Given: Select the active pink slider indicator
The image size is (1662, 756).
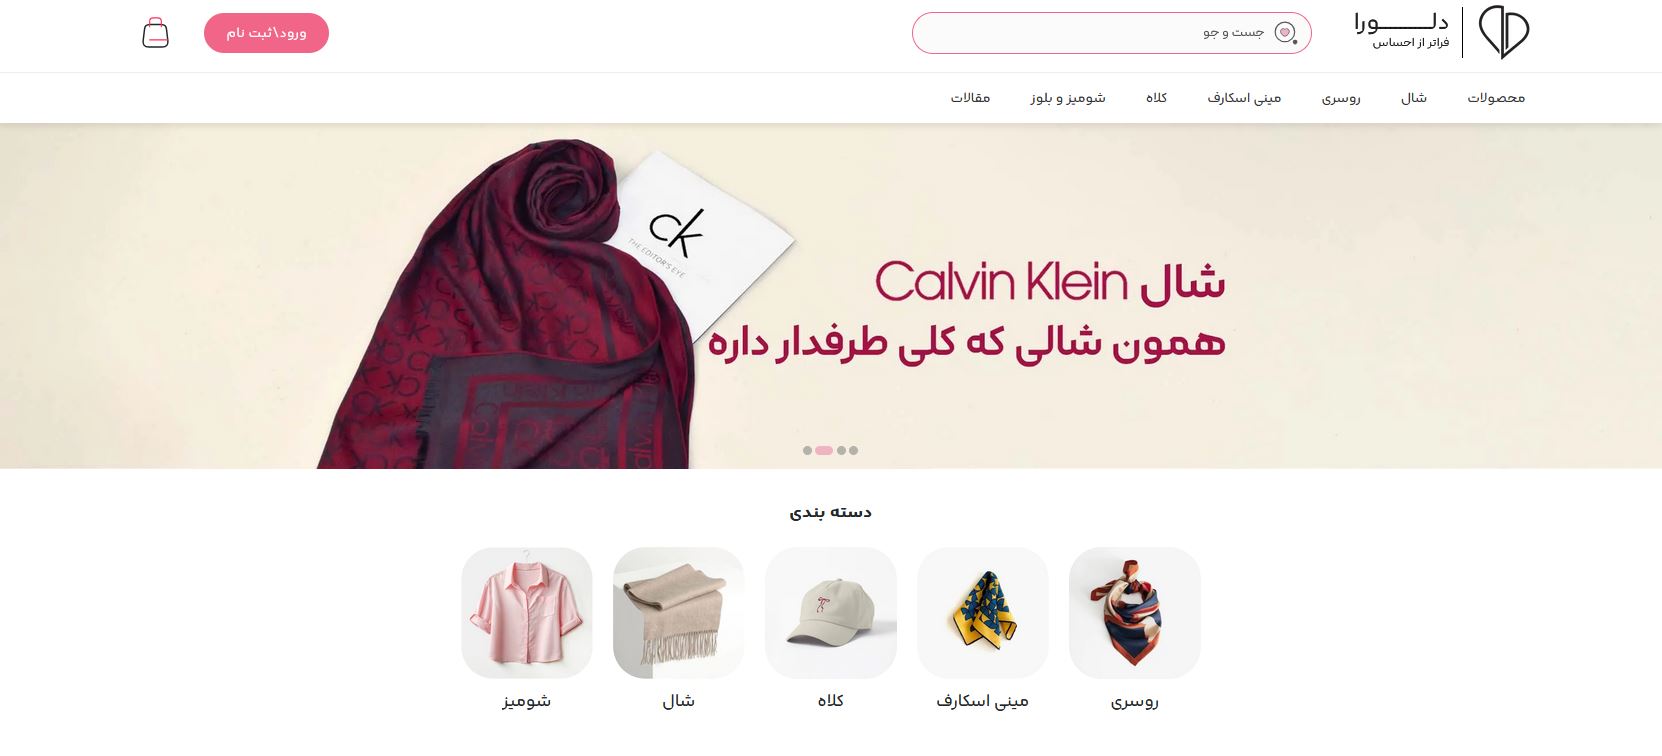Looking at the screenshot, I should (824, 450).
